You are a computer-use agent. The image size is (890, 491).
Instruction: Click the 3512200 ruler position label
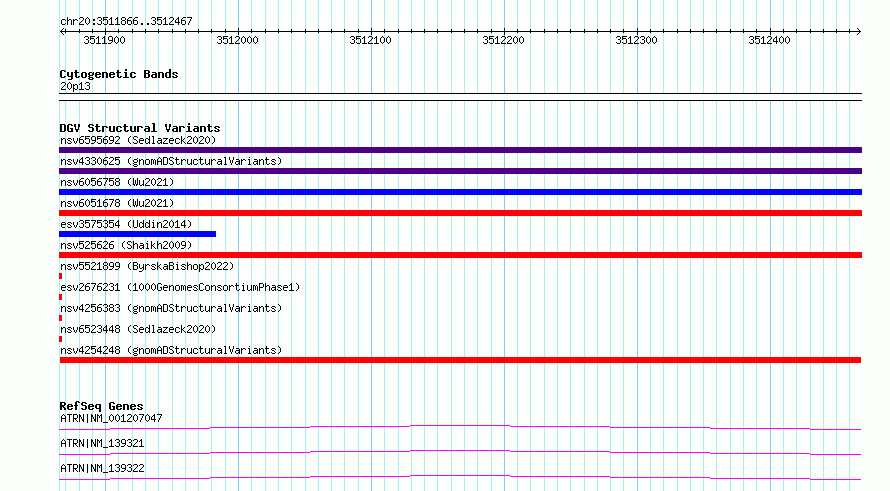(503, 40)
